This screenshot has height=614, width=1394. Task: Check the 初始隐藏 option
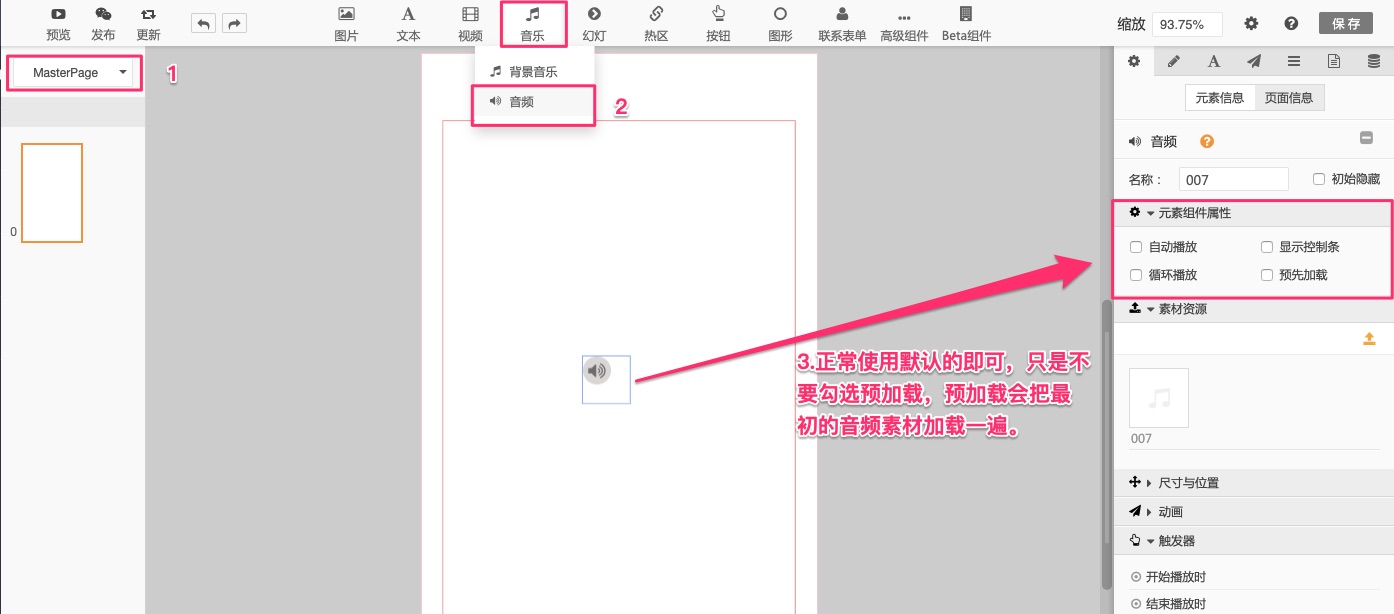click(x=1319, y=179)
